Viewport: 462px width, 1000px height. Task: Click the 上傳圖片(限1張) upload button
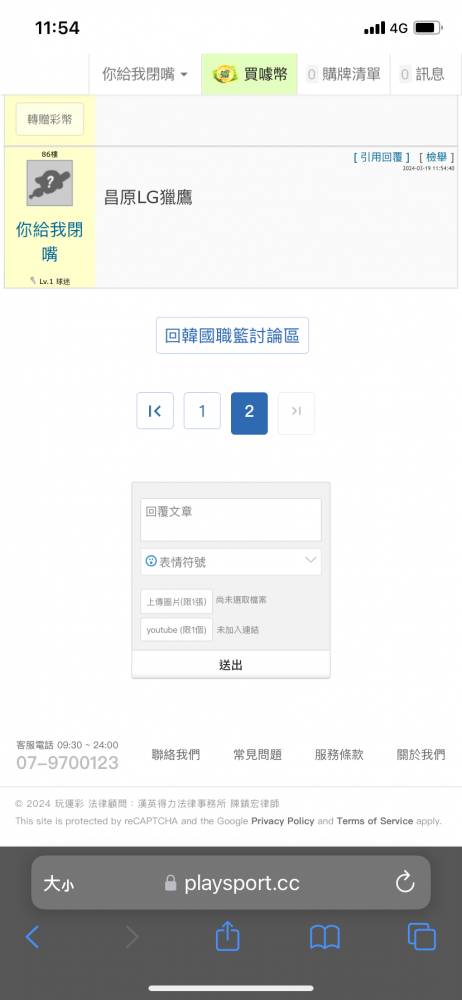coord(177,601)
